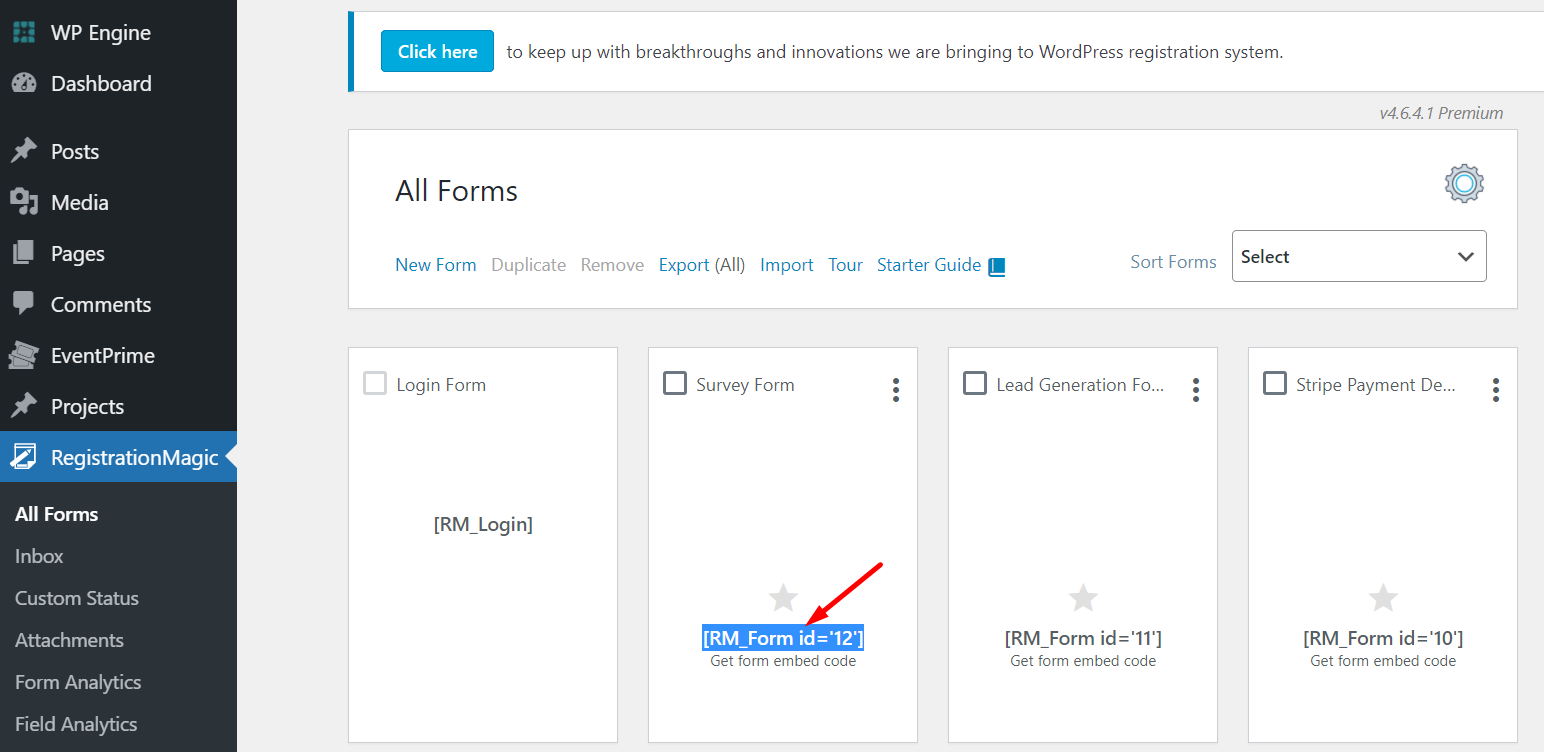Click the Duplicate link
The width and height of the screenshot is (1544, 752).
tap(529, 265)
